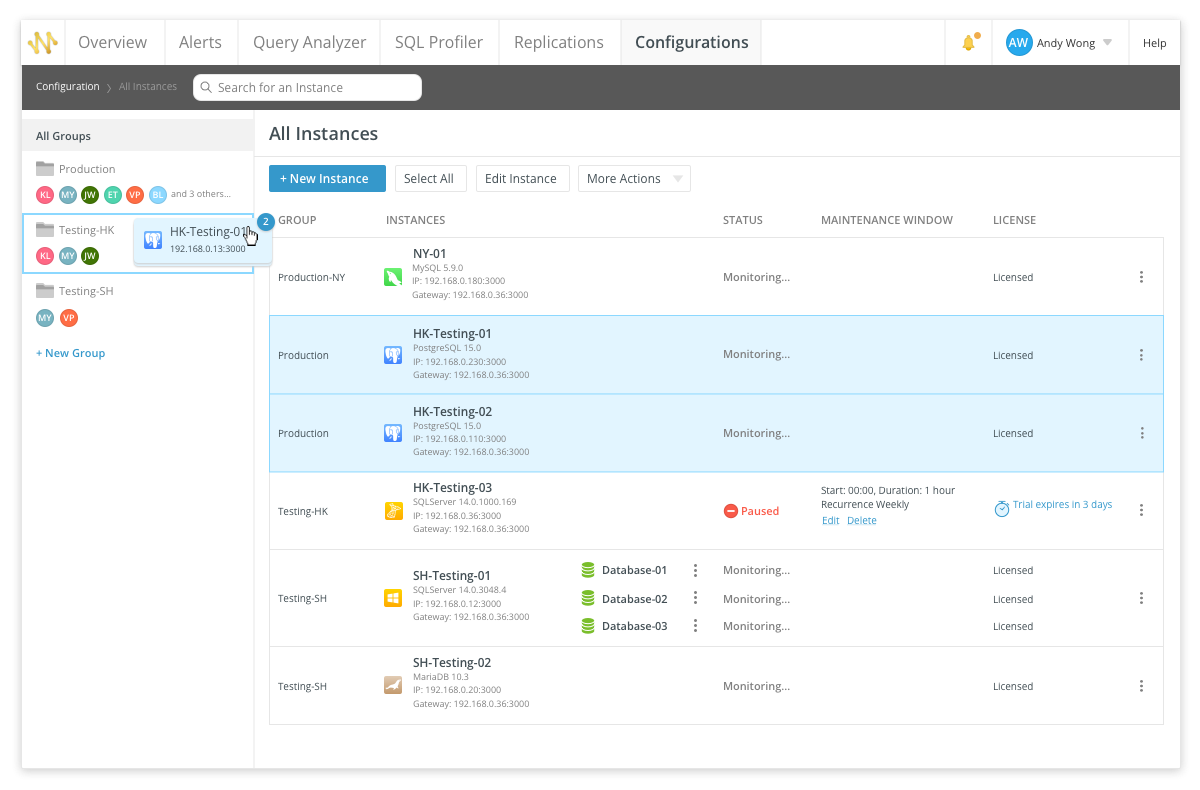Open kebab menu for HK-Testing-03 row
This screenshot has width=1200, height=790.
(x=1141, y=510)
